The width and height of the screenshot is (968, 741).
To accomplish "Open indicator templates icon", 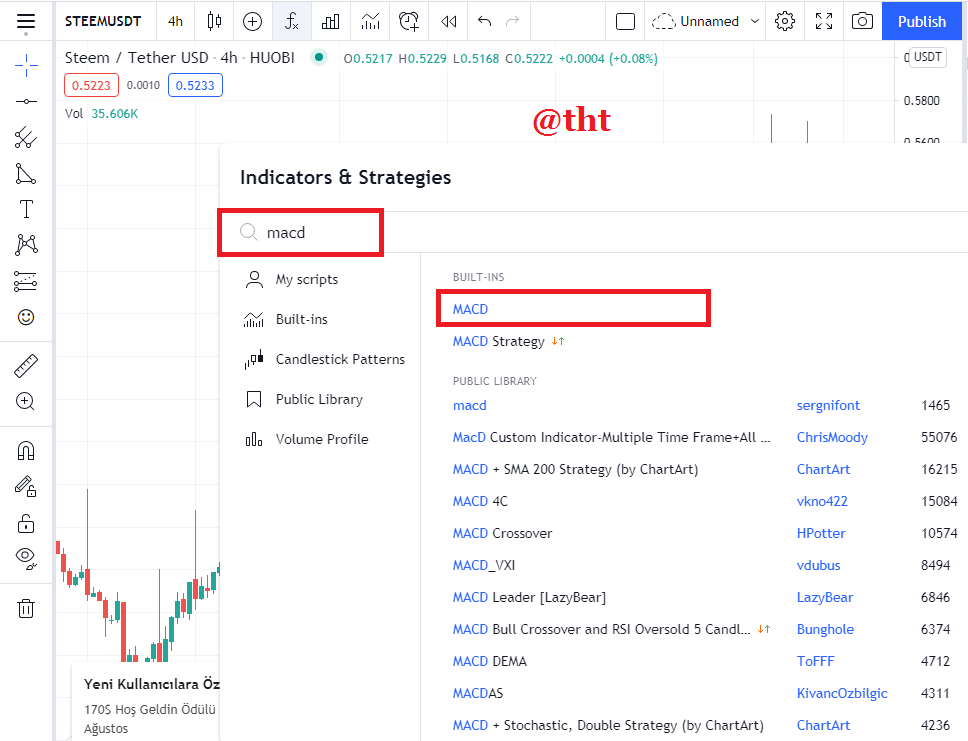I will (x=370, y=22).
